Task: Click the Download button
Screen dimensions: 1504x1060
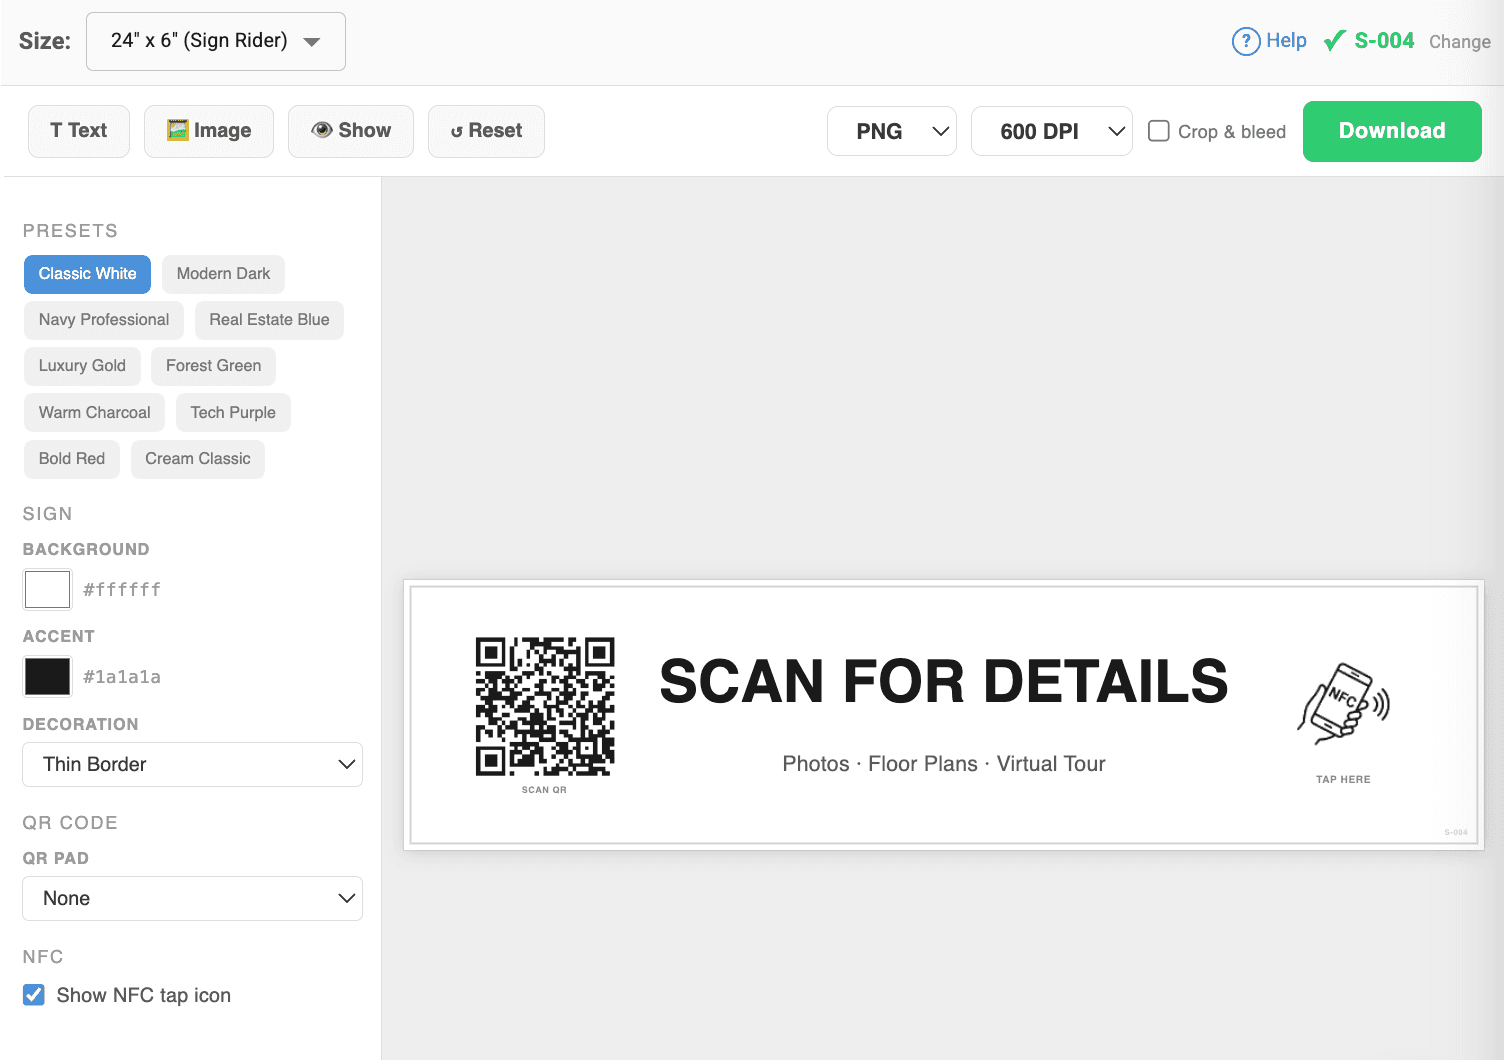Action: coord(1391,131)
